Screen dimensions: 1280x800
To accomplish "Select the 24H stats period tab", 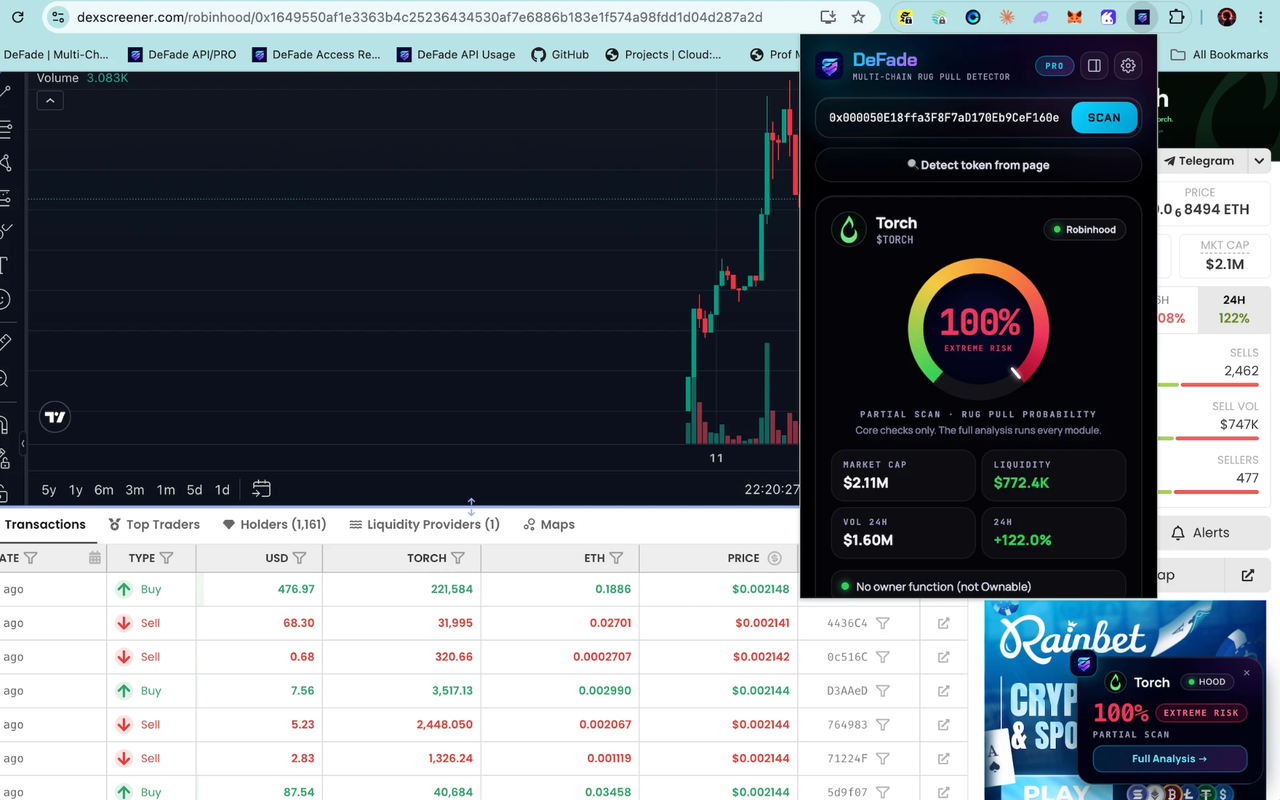I will click(x=1234, y=308).
